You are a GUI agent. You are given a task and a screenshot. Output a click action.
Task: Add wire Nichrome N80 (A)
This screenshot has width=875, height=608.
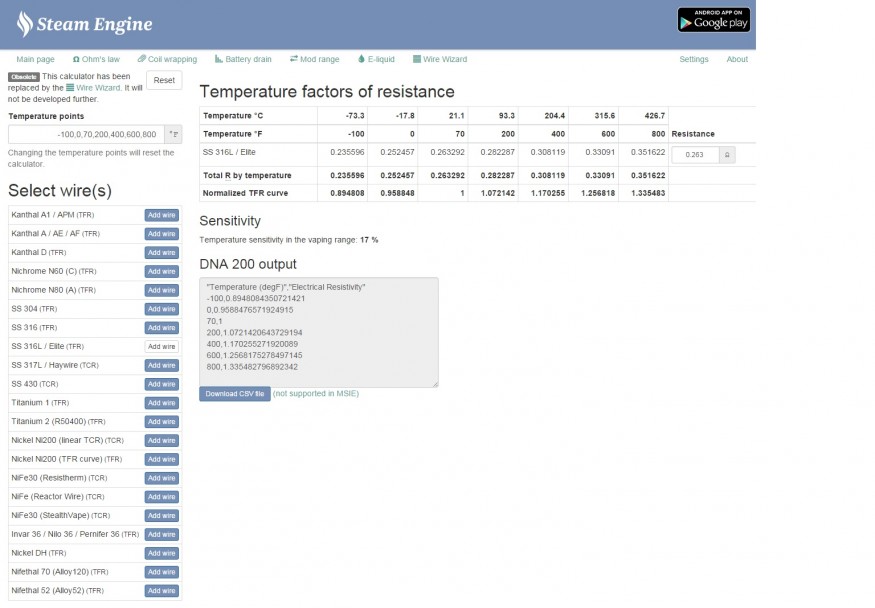pos(162,291)
